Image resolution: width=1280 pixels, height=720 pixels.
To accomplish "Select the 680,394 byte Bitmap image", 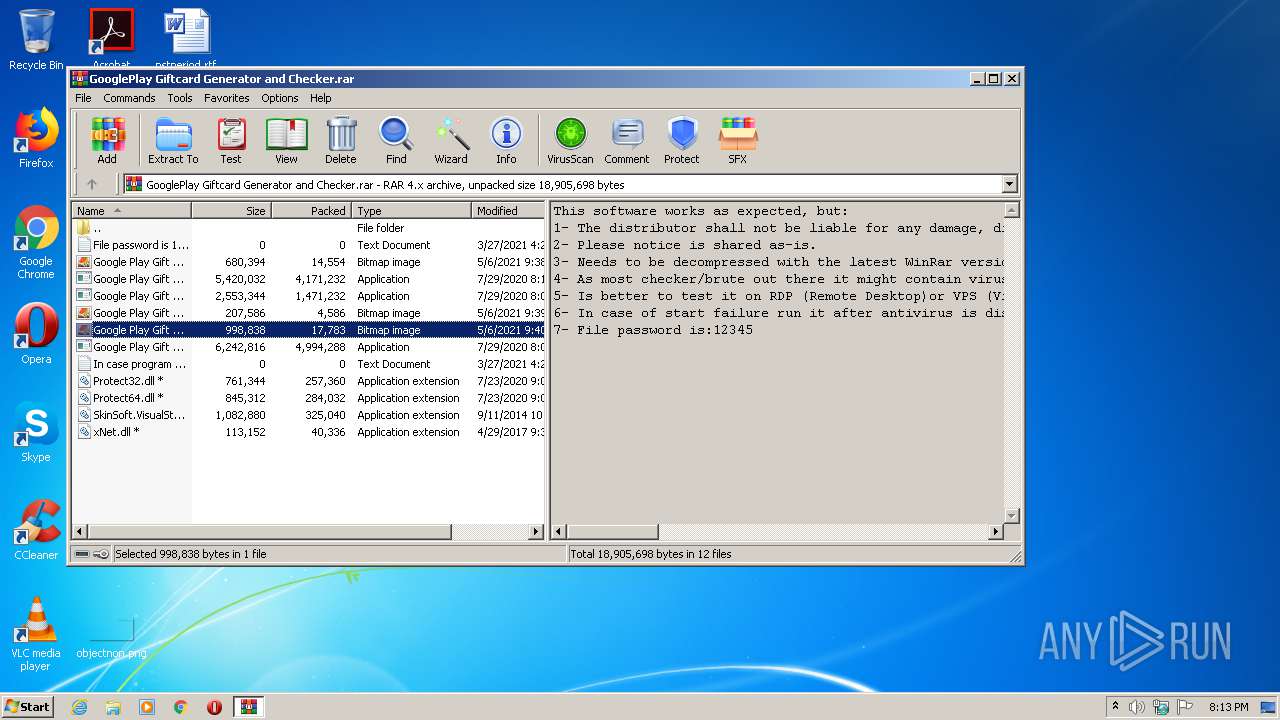I will [308, 262].
